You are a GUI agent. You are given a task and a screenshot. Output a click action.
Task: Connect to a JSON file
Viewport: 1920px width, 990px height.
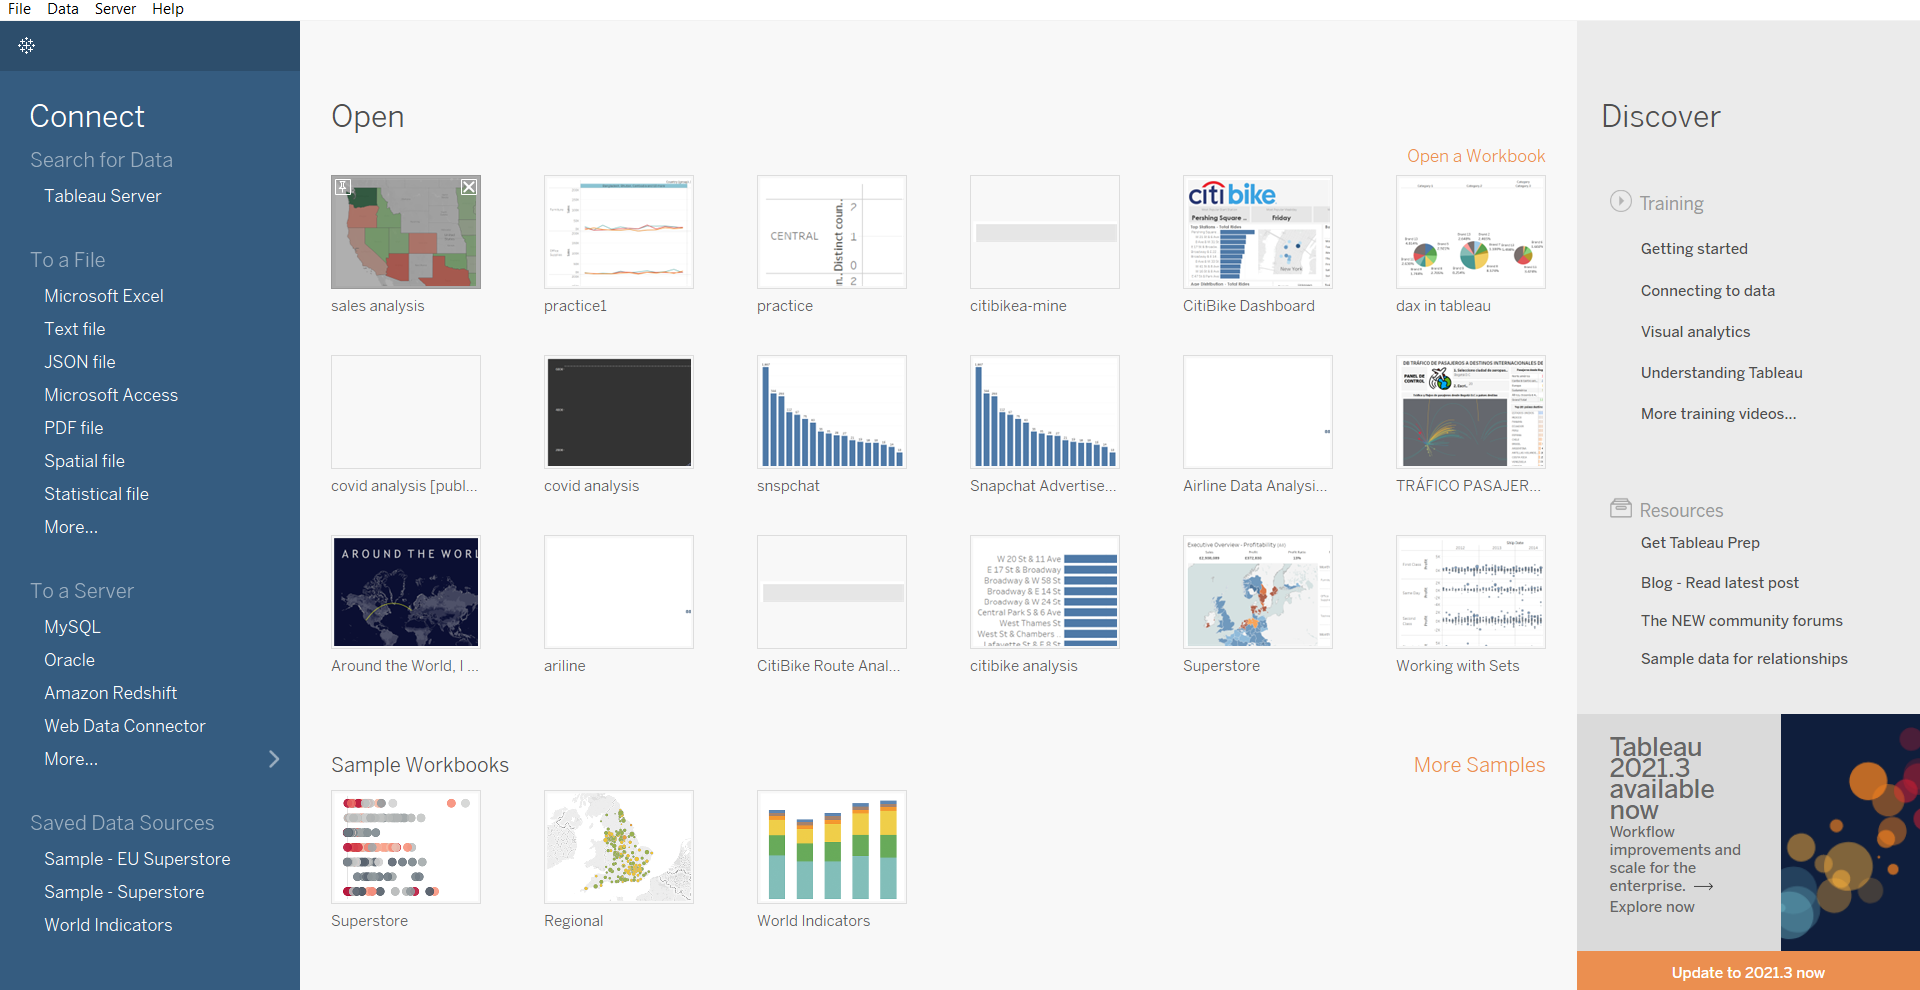coord(80,362)
